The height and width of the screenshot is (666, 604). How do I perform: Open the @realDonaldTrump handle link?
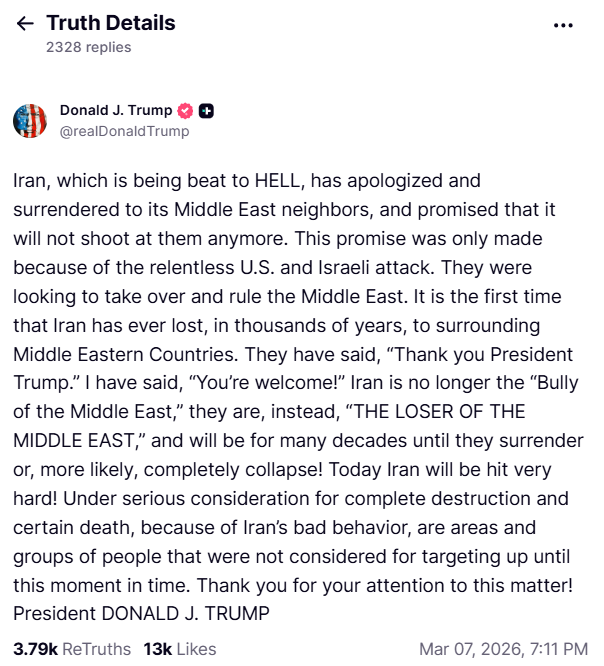pos(124,131)
